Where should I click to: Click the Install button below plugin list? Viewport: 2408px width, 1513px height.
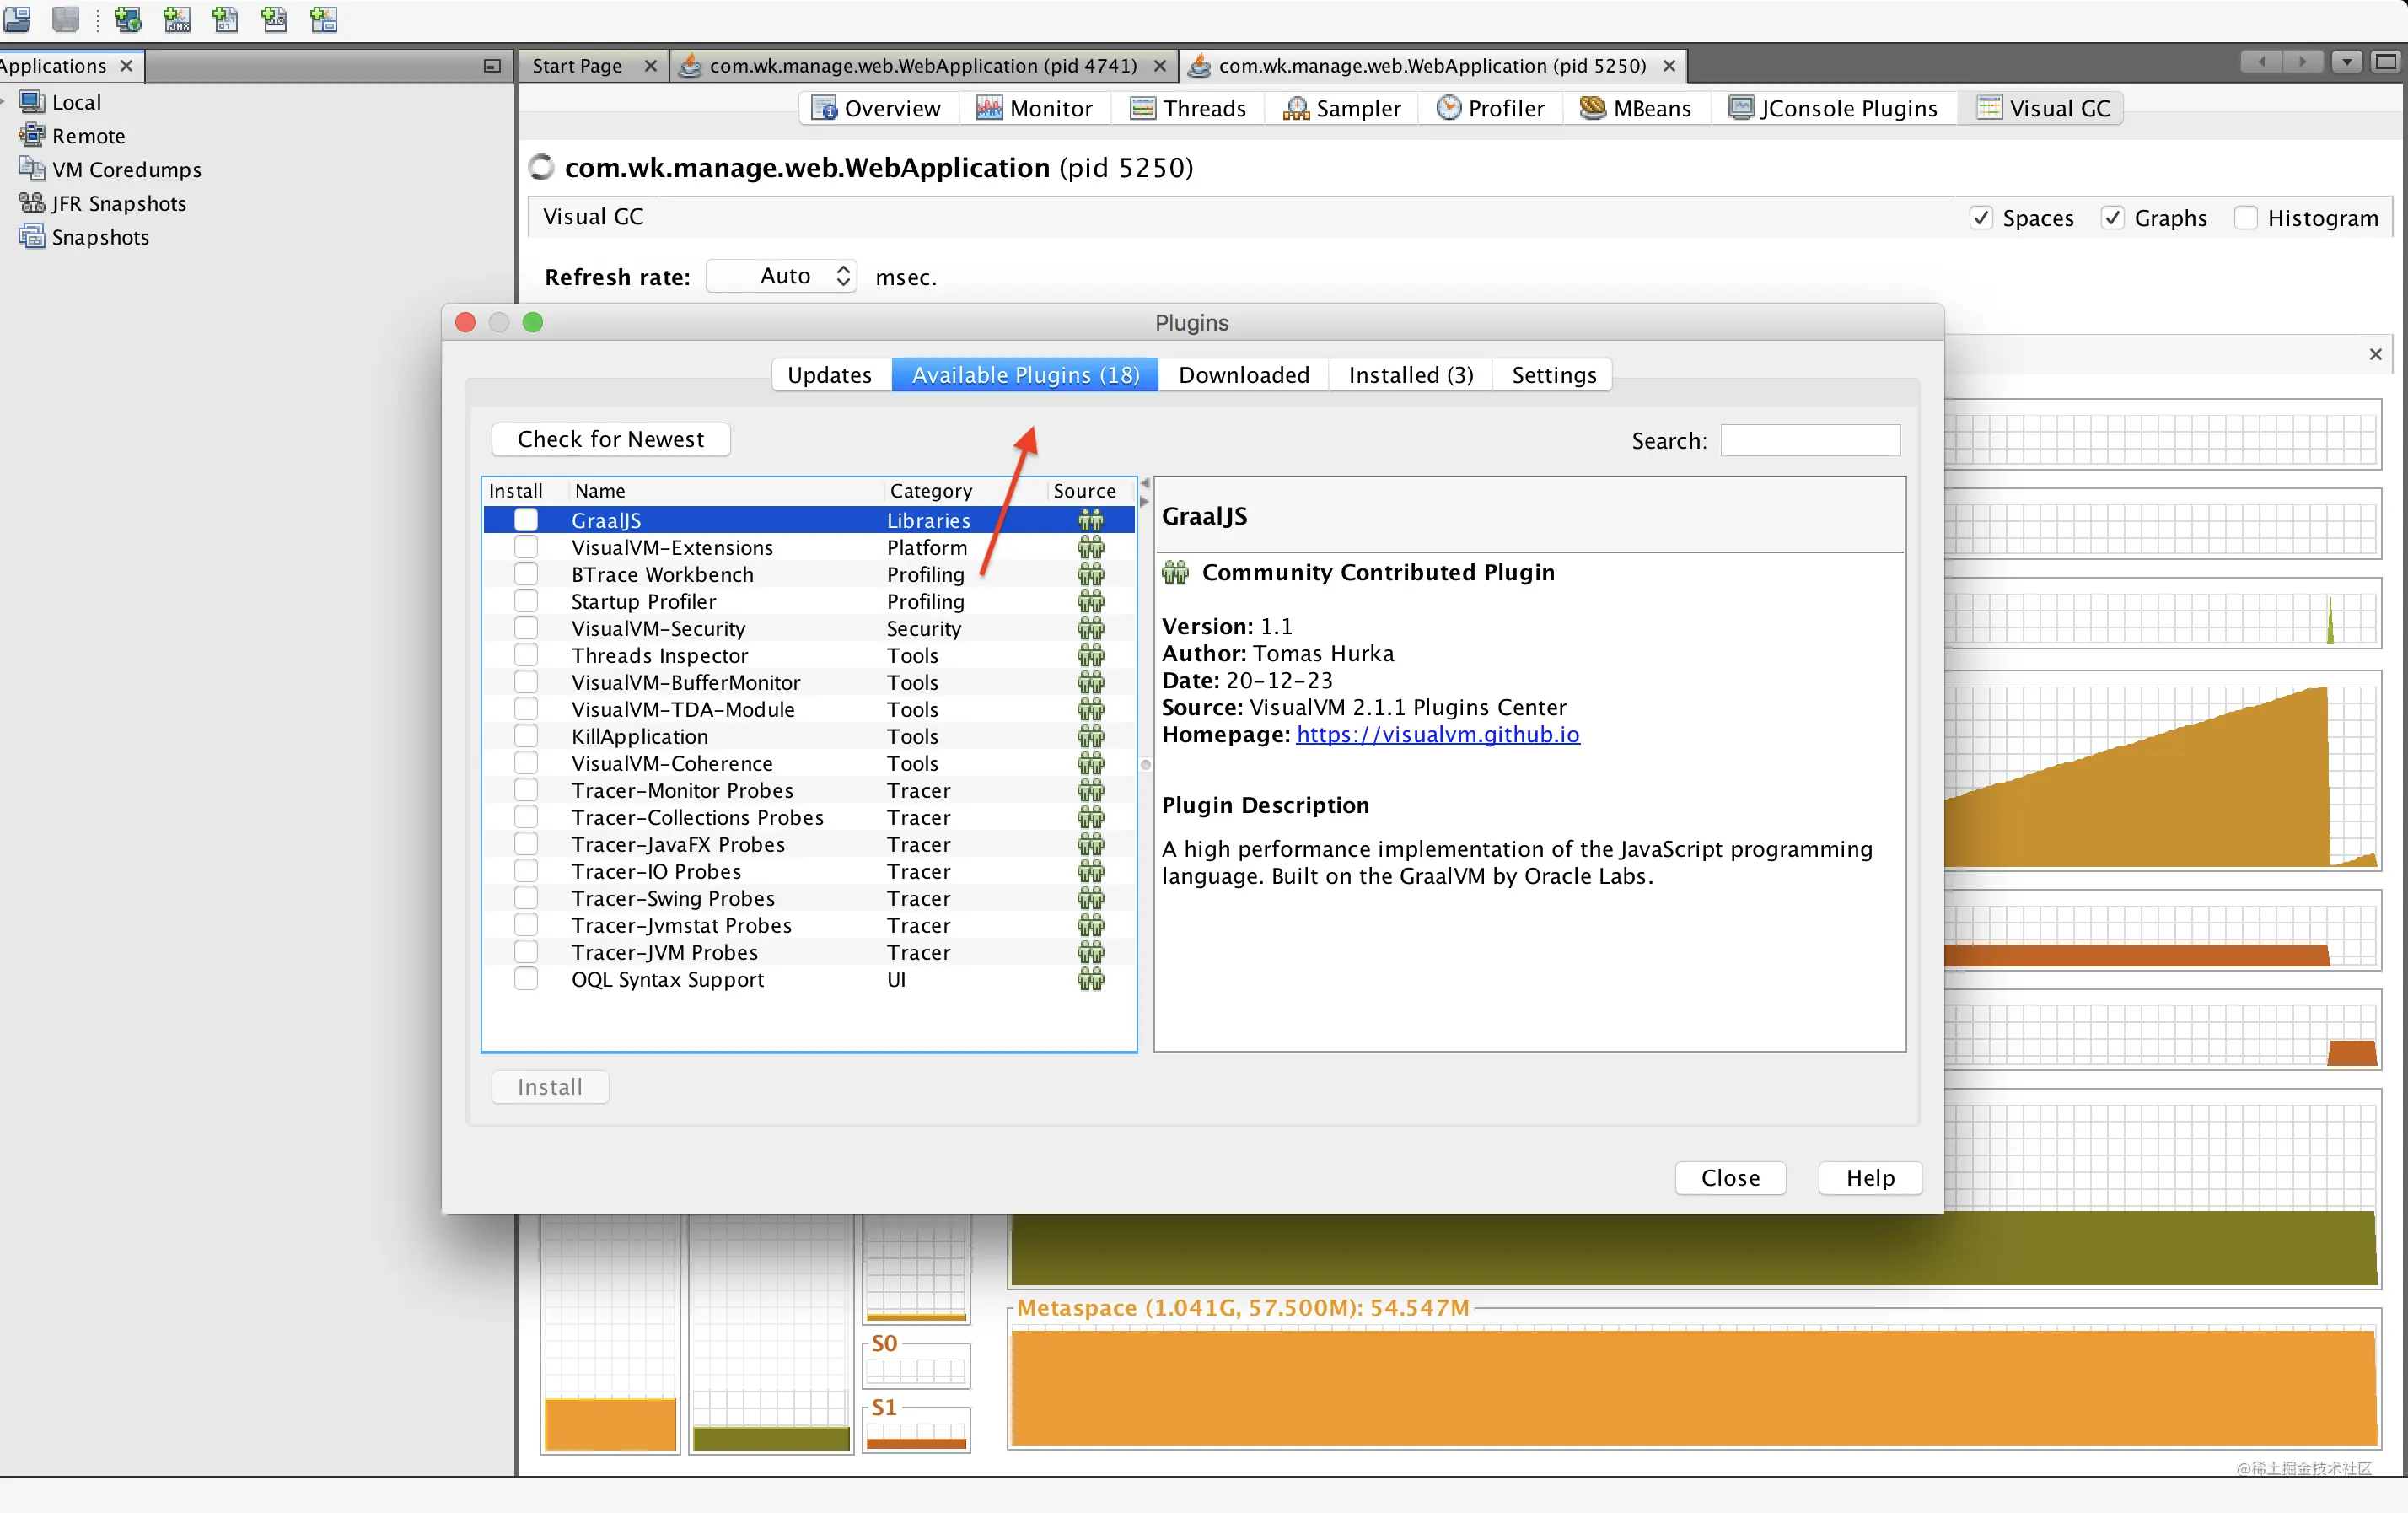[550, 1087]
